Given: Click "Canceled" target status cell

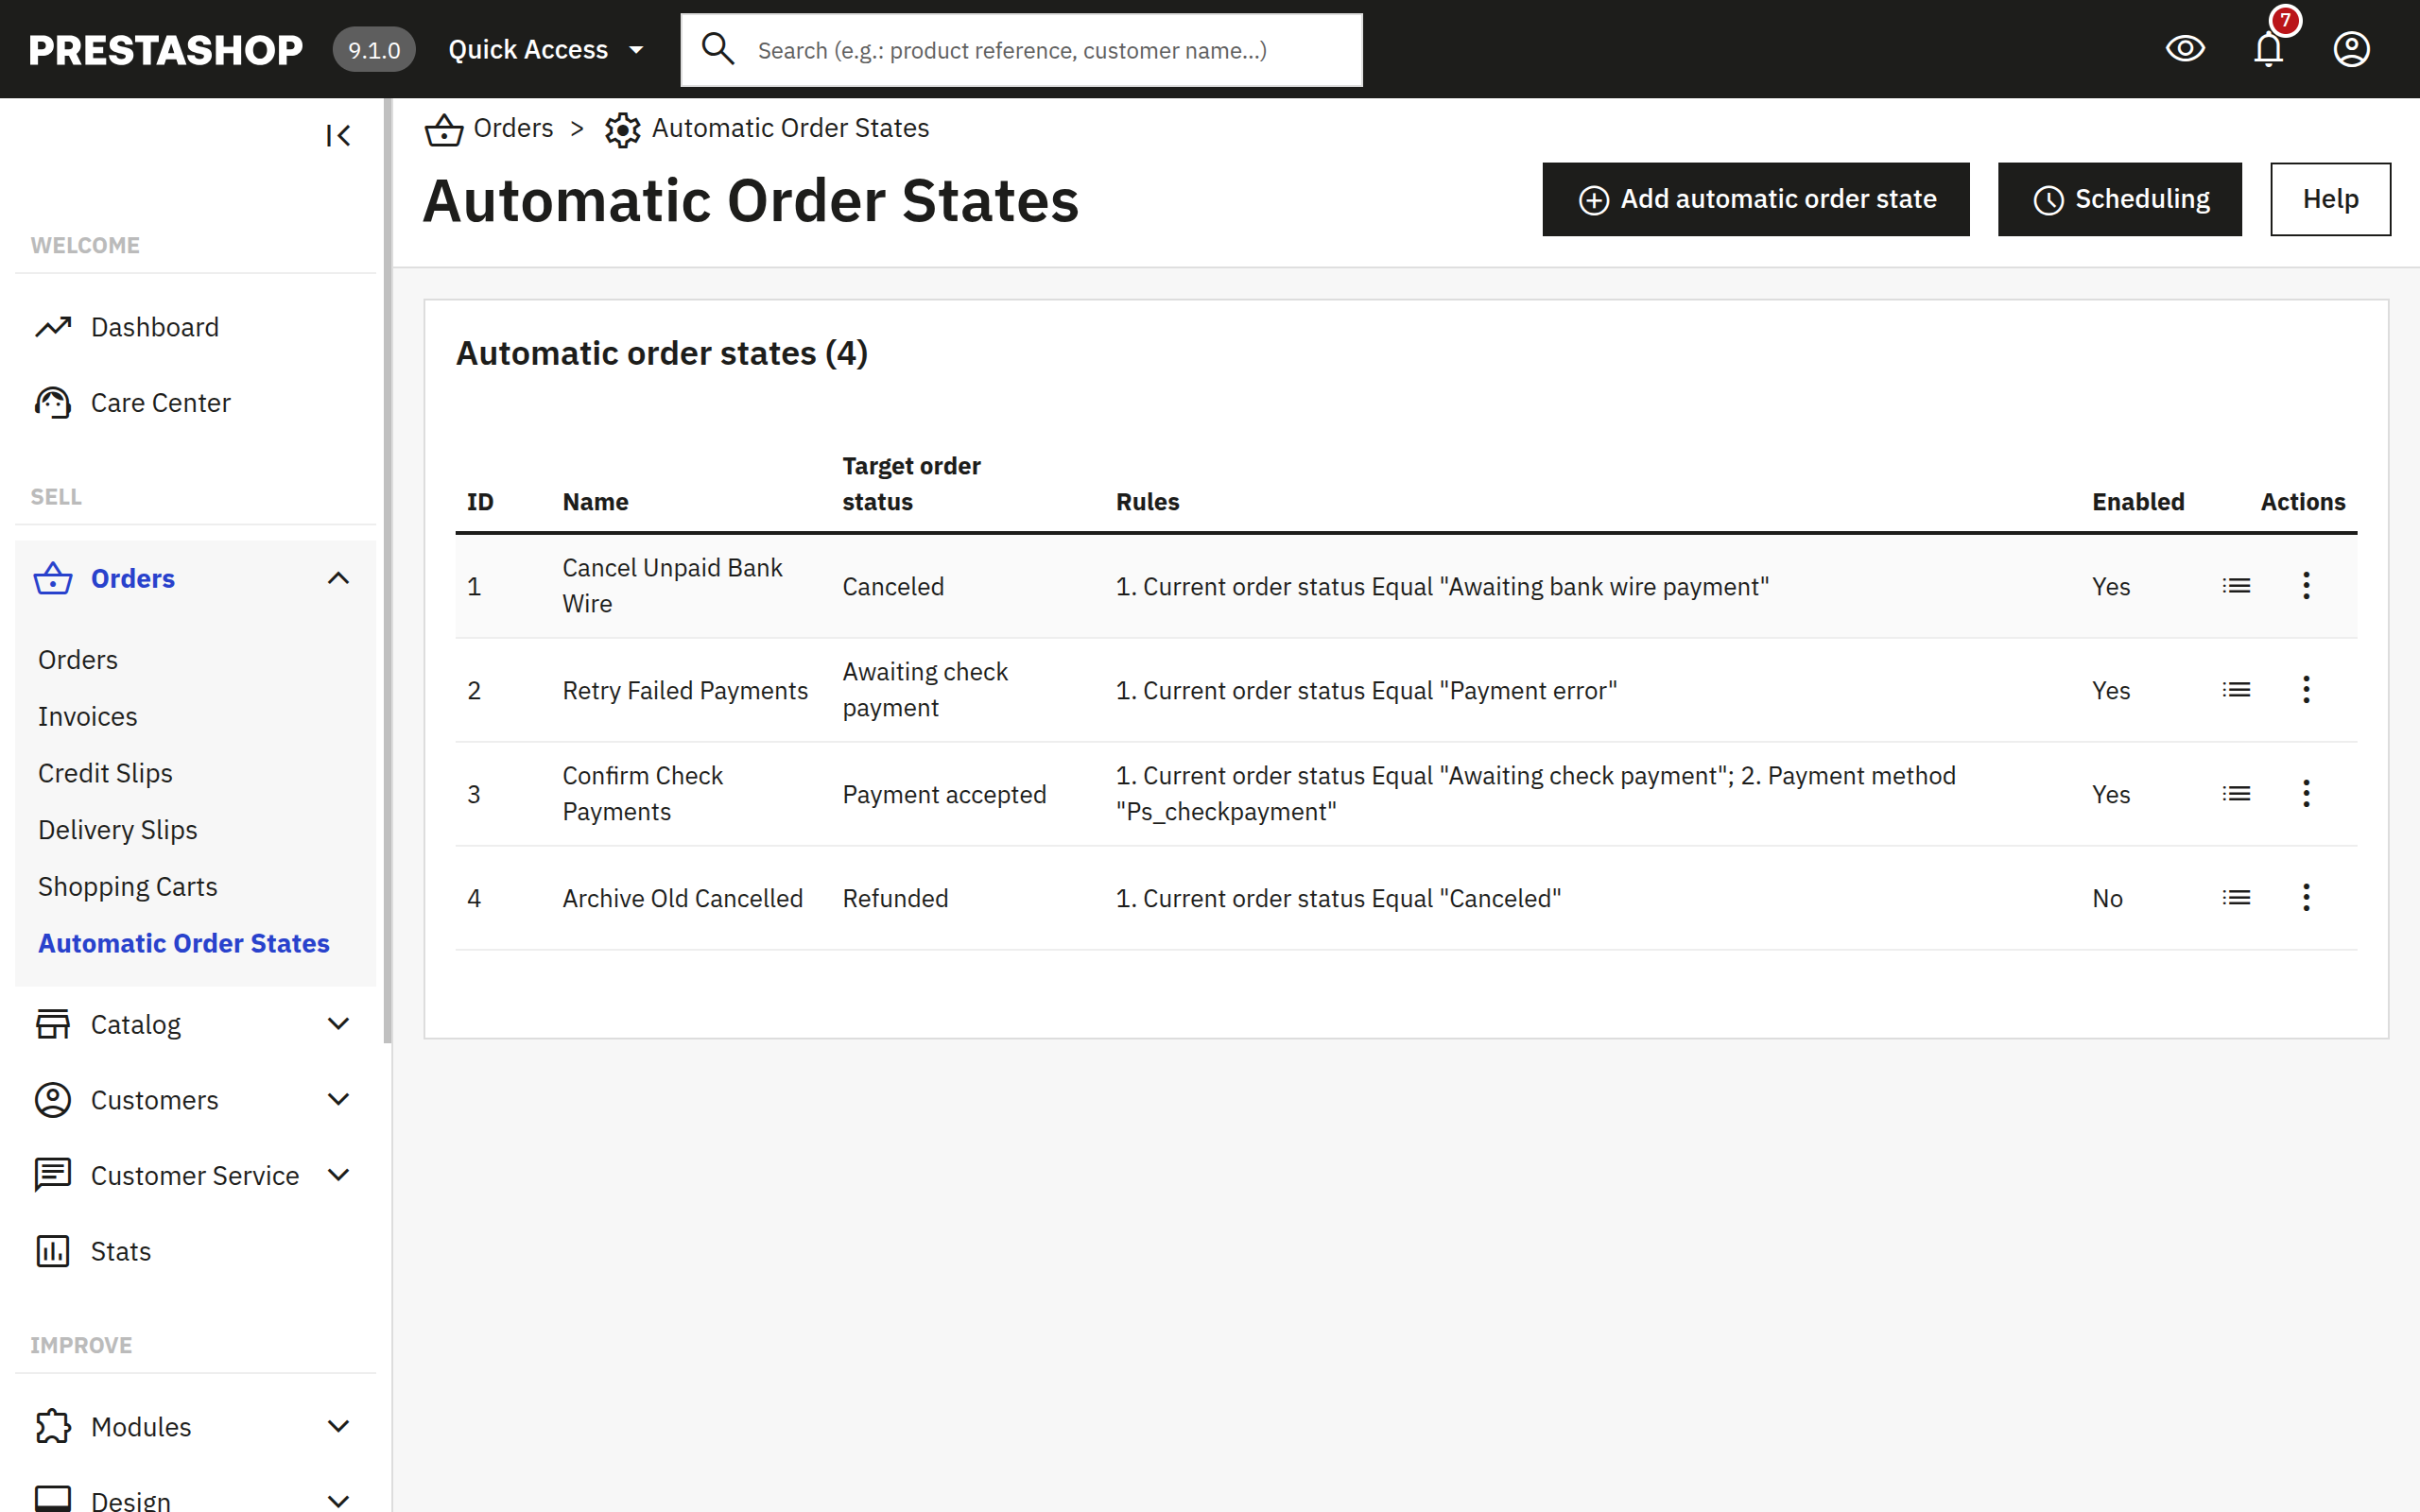Looking at the screenshot, I should [x=893, y=586].
